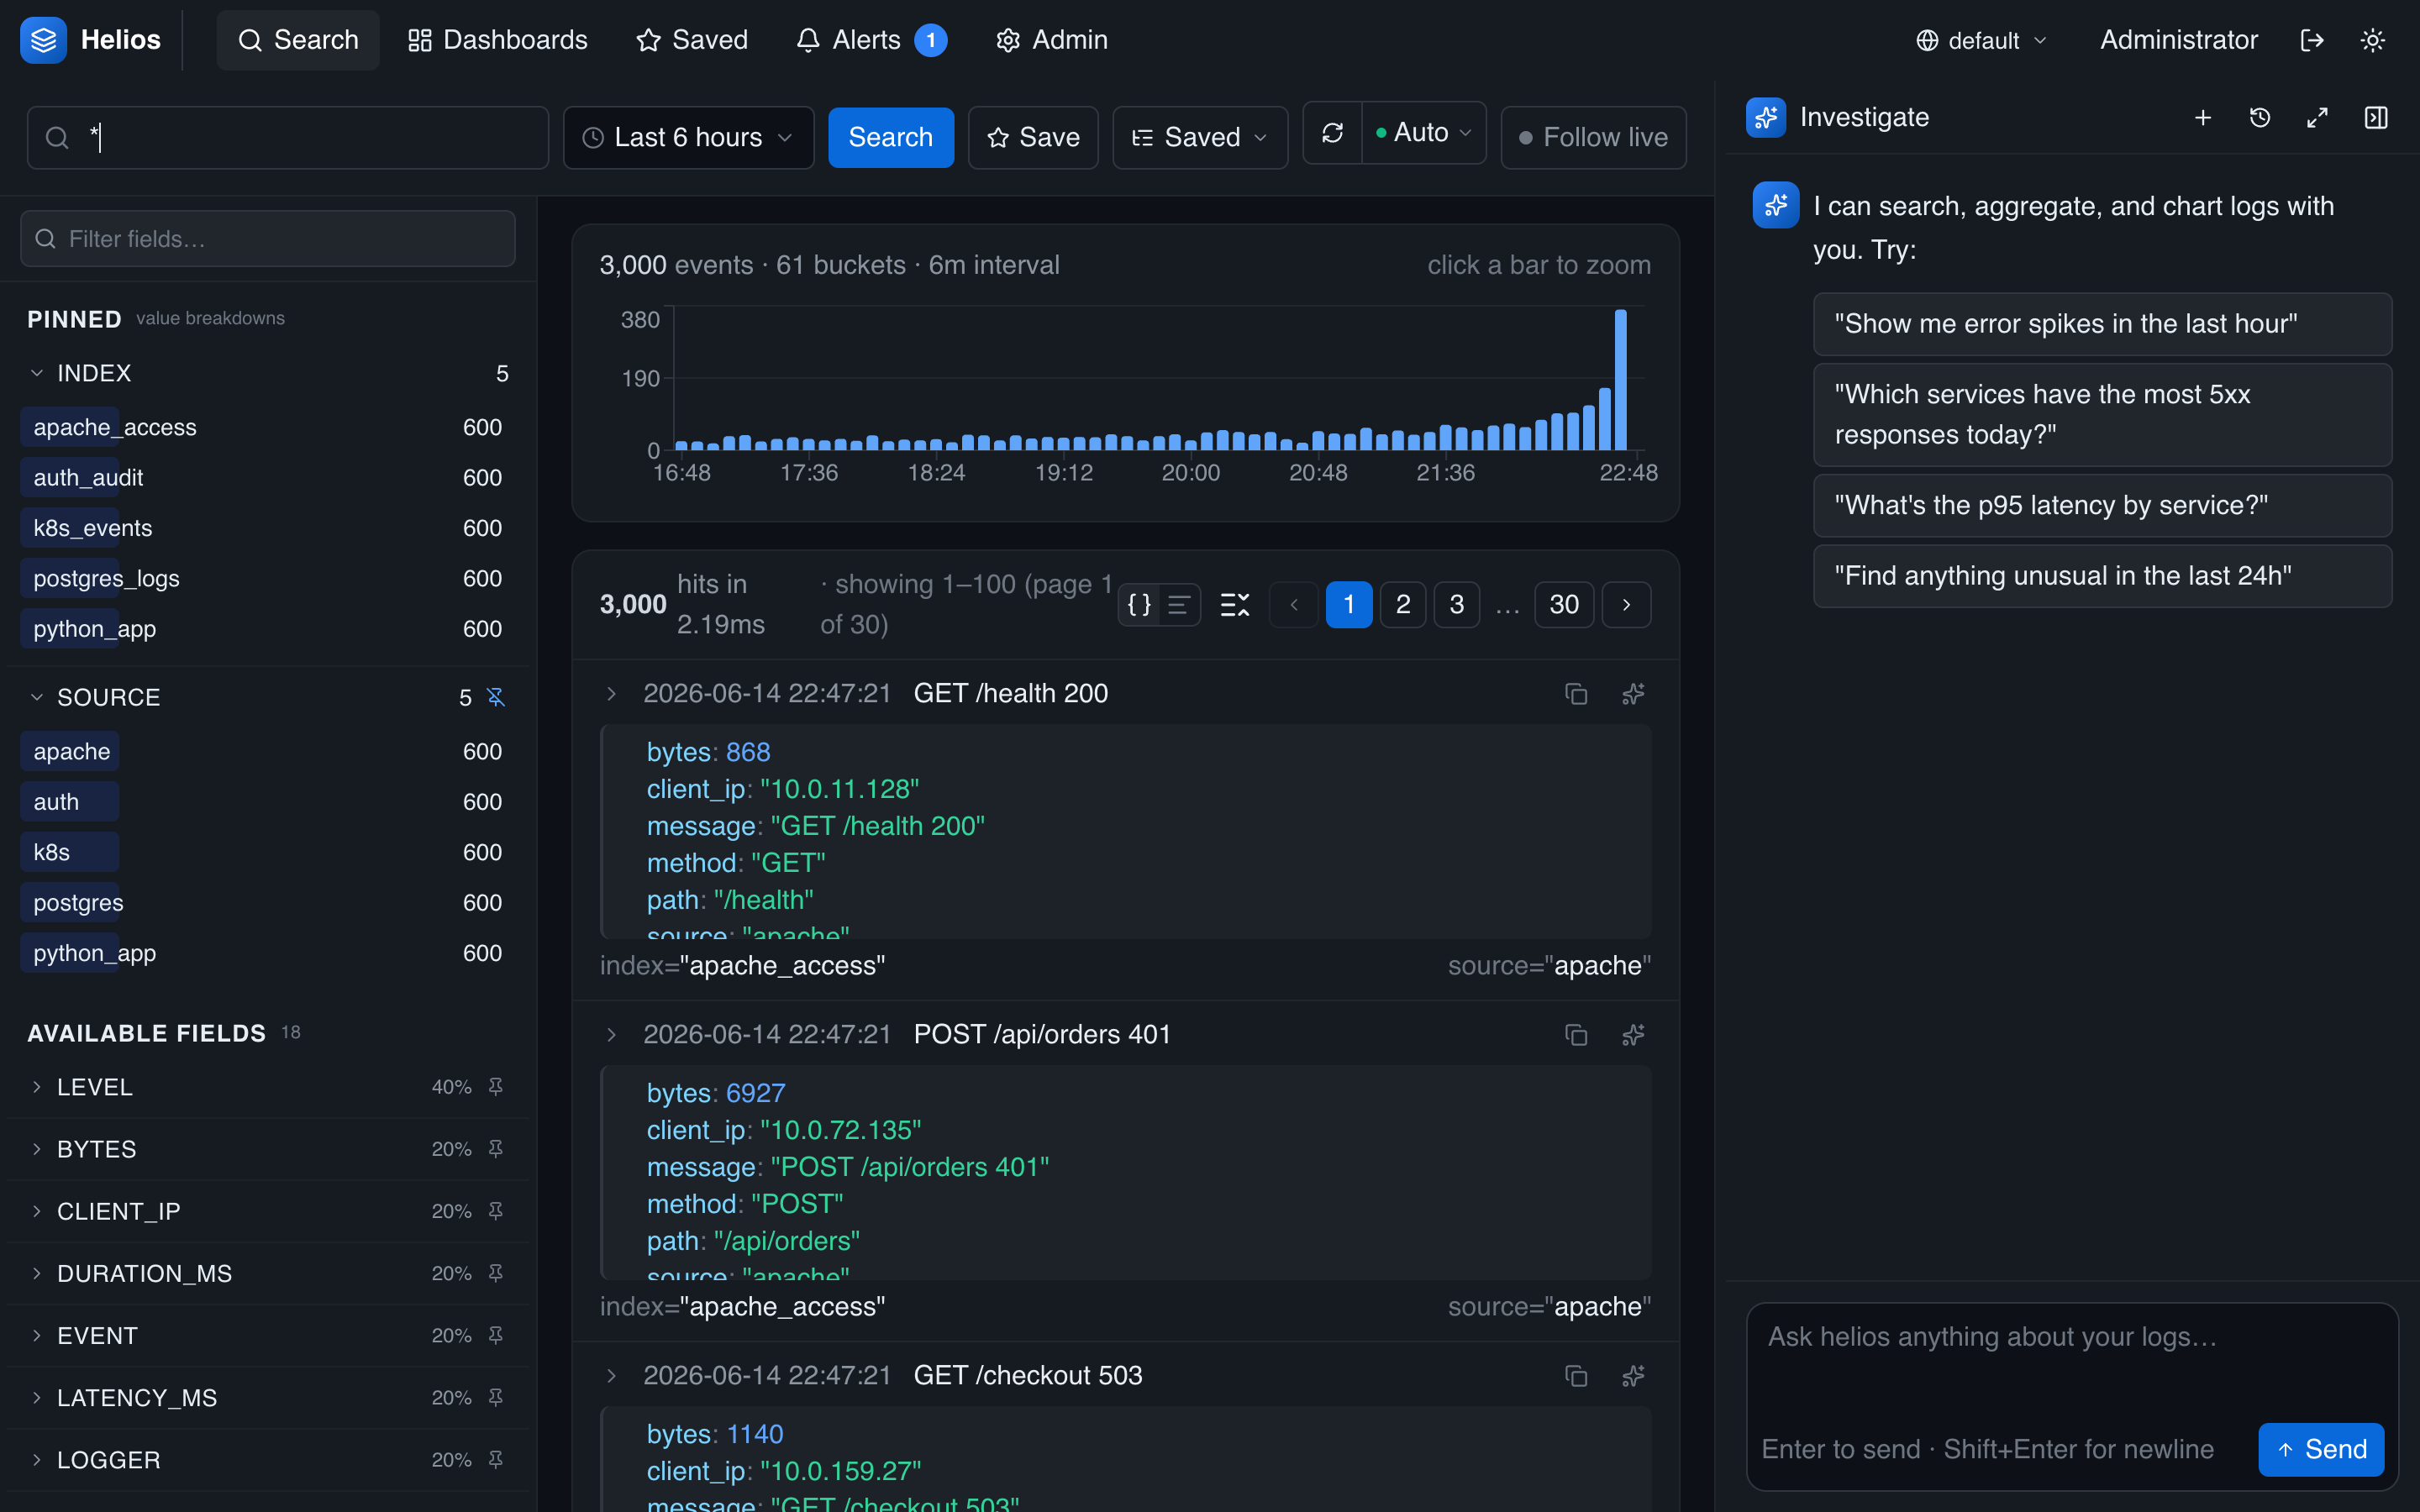Open the Search tab
Screen dimensions: 2420x1512
(298, 40)
